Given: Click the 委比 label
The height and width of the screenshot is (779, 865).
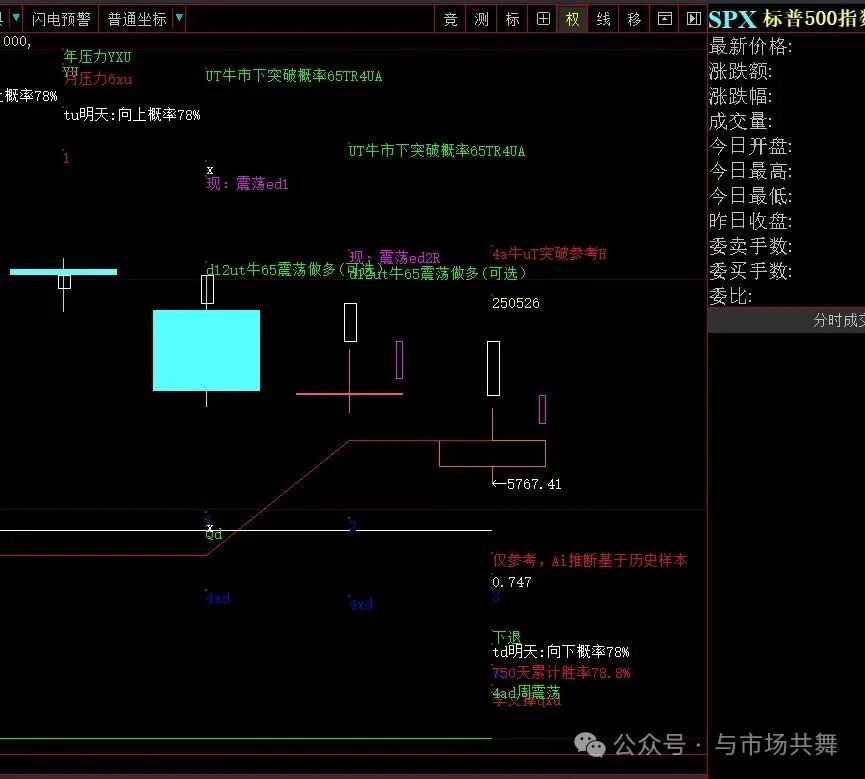Looking at the screenshot, I should pyautogui.click(x=730, y=296).
